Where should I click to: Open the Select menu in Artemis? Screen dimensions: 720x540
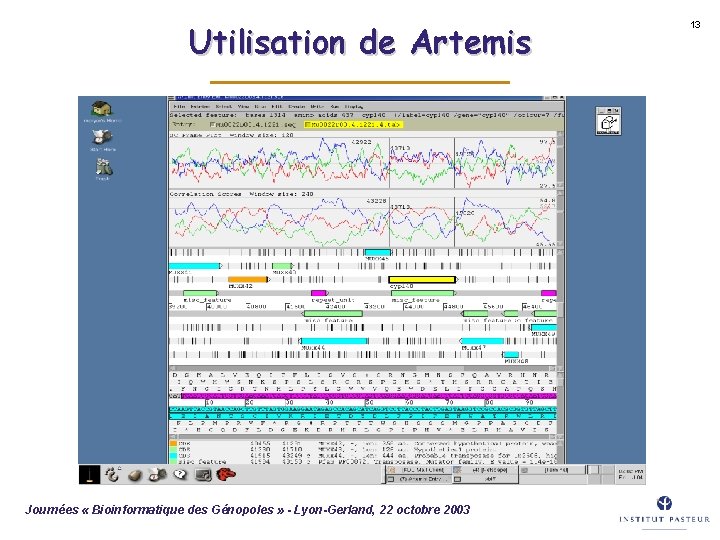click(224, 107)
